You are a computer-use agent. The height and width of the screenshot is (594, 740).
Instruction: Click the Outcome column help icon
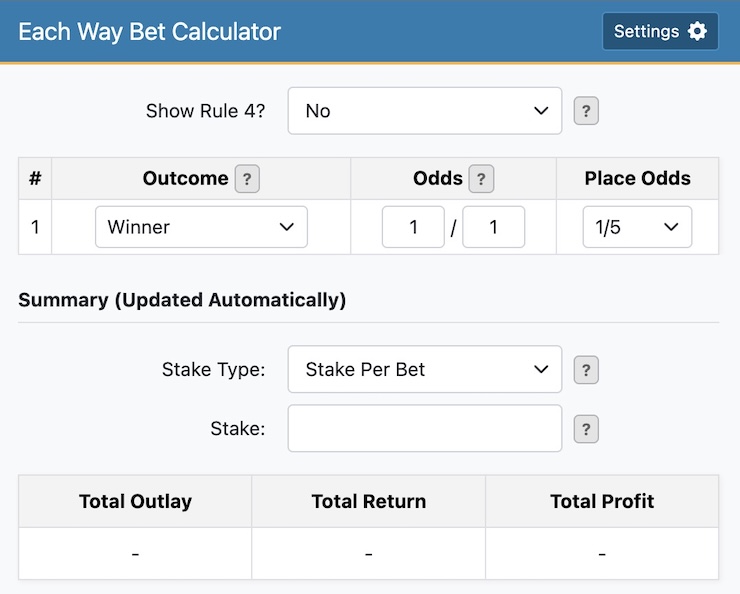pos(247,179)
